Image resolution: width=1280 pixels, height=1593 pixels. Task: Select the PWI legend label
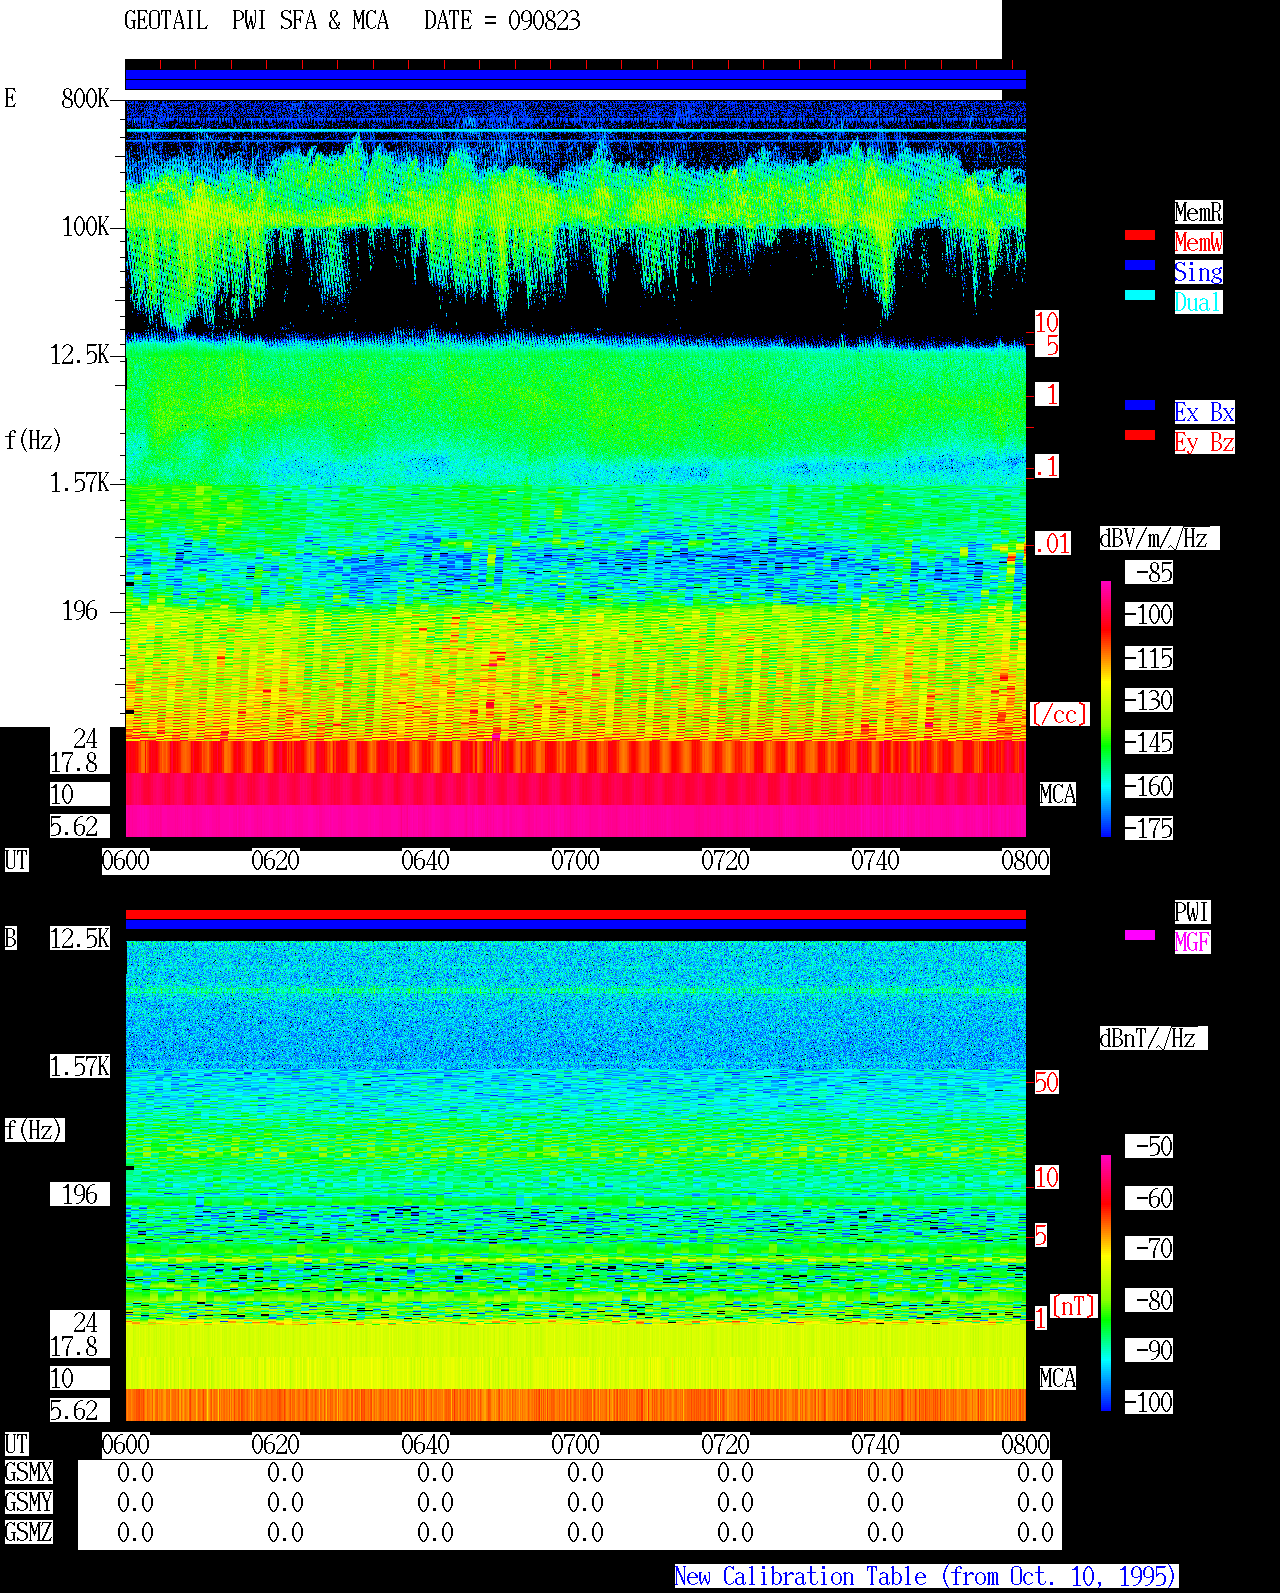click(1192, 912)
